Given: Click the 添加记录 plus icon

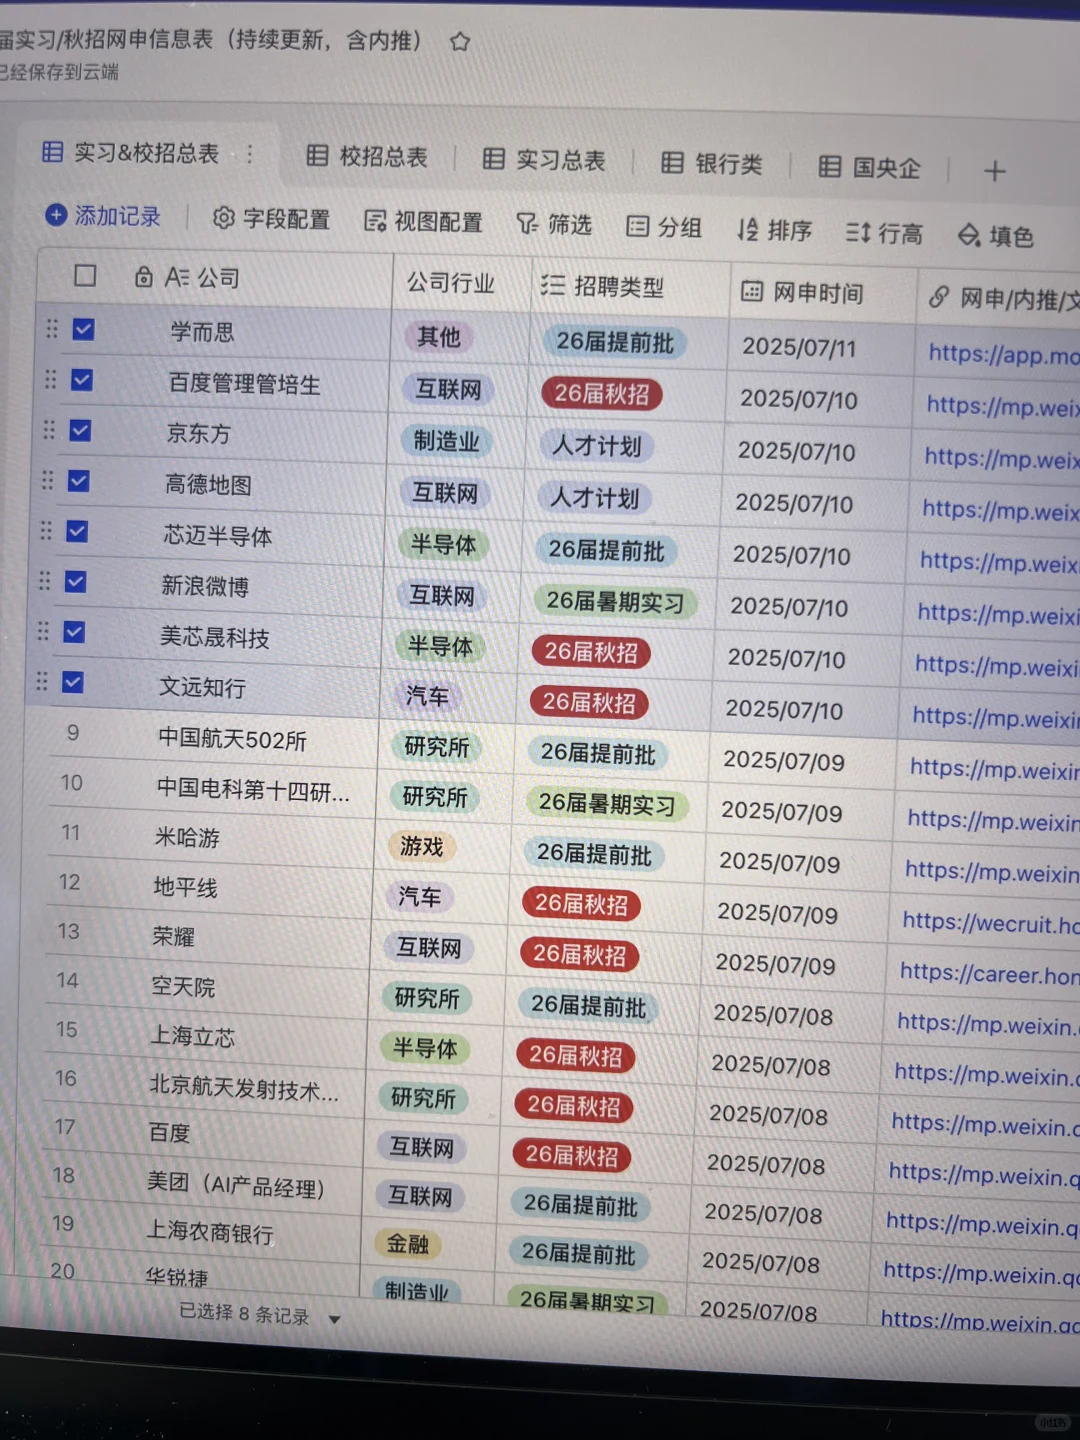Looking at the screenshot, I should click(x=57, y=215).
